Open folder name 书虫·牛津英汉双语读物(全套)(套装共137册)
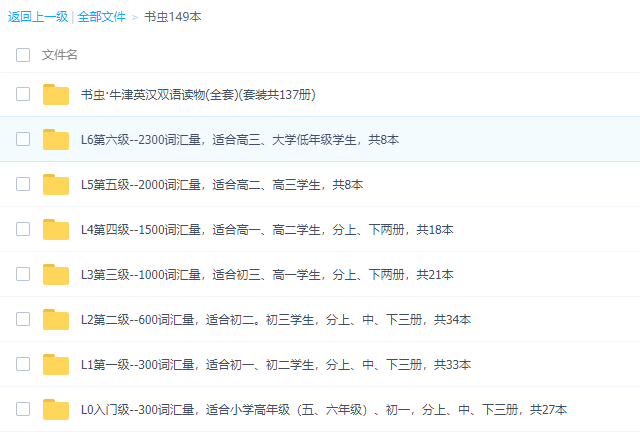 pyautogui.click(x=198, y=95)
